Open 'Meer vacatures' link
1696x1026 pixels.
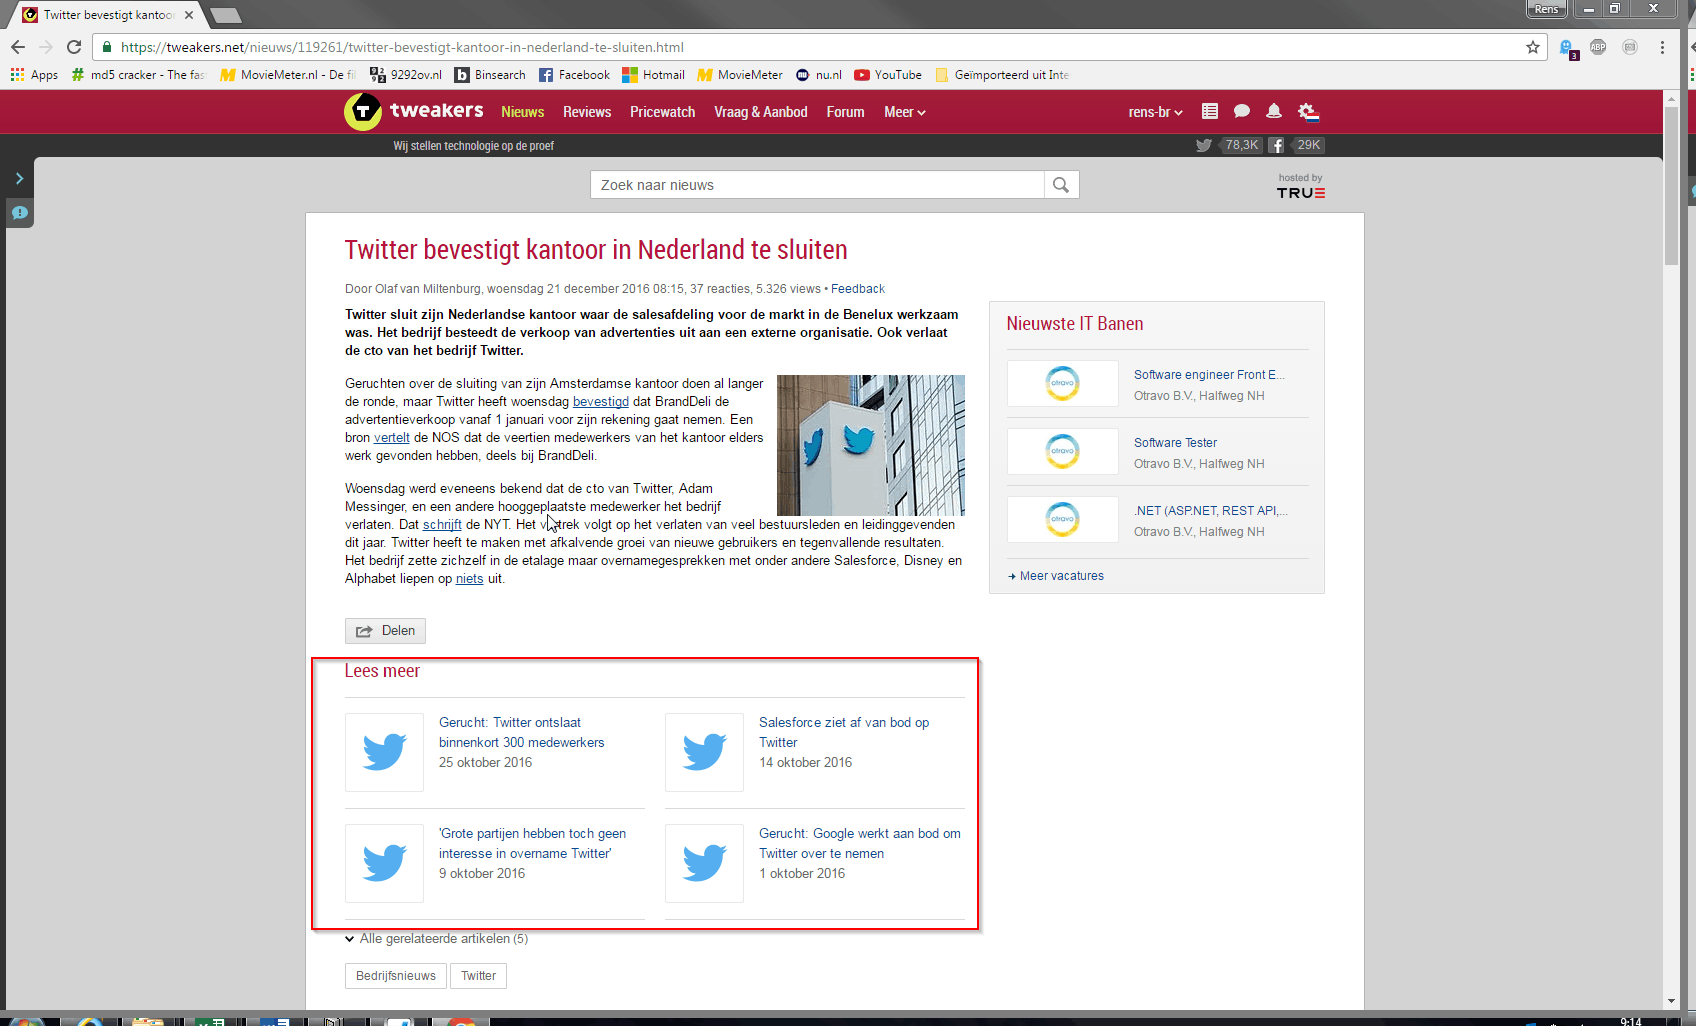[1056, 576]
